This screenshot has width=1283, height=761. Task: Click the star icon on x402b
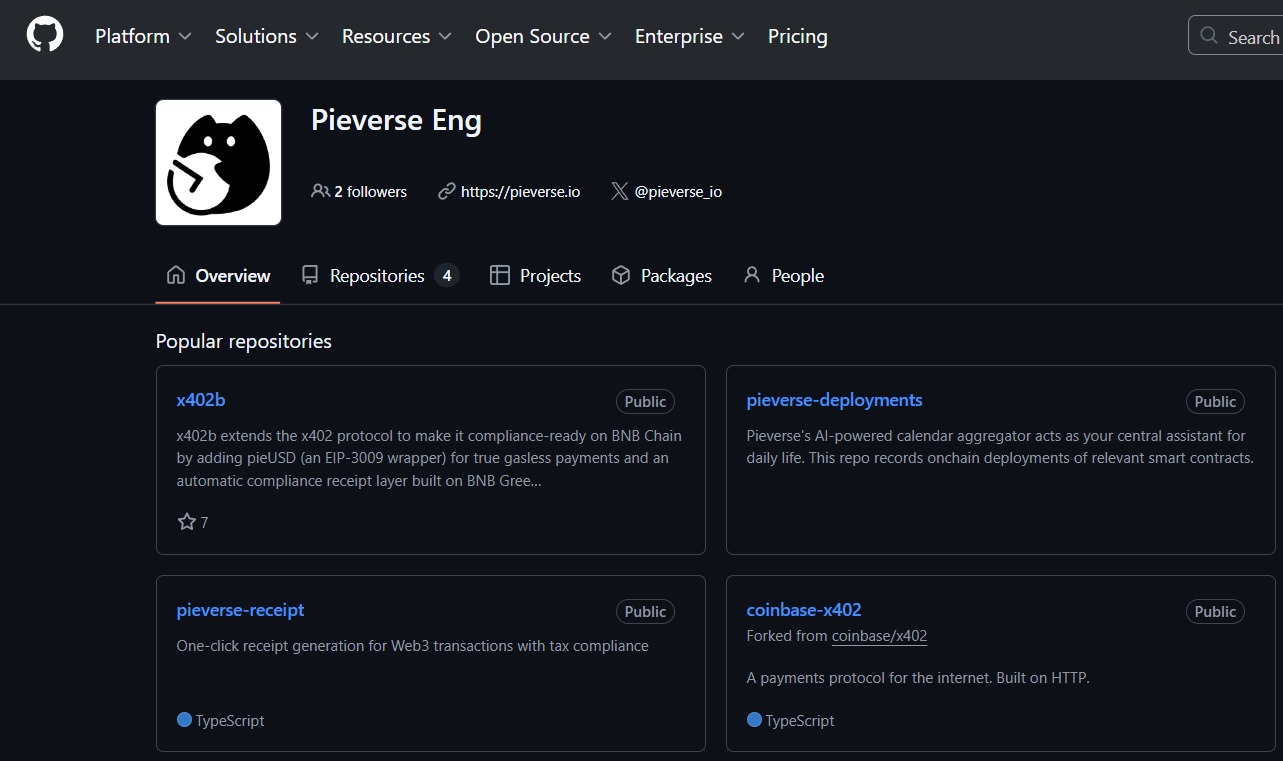click(187, 522)
